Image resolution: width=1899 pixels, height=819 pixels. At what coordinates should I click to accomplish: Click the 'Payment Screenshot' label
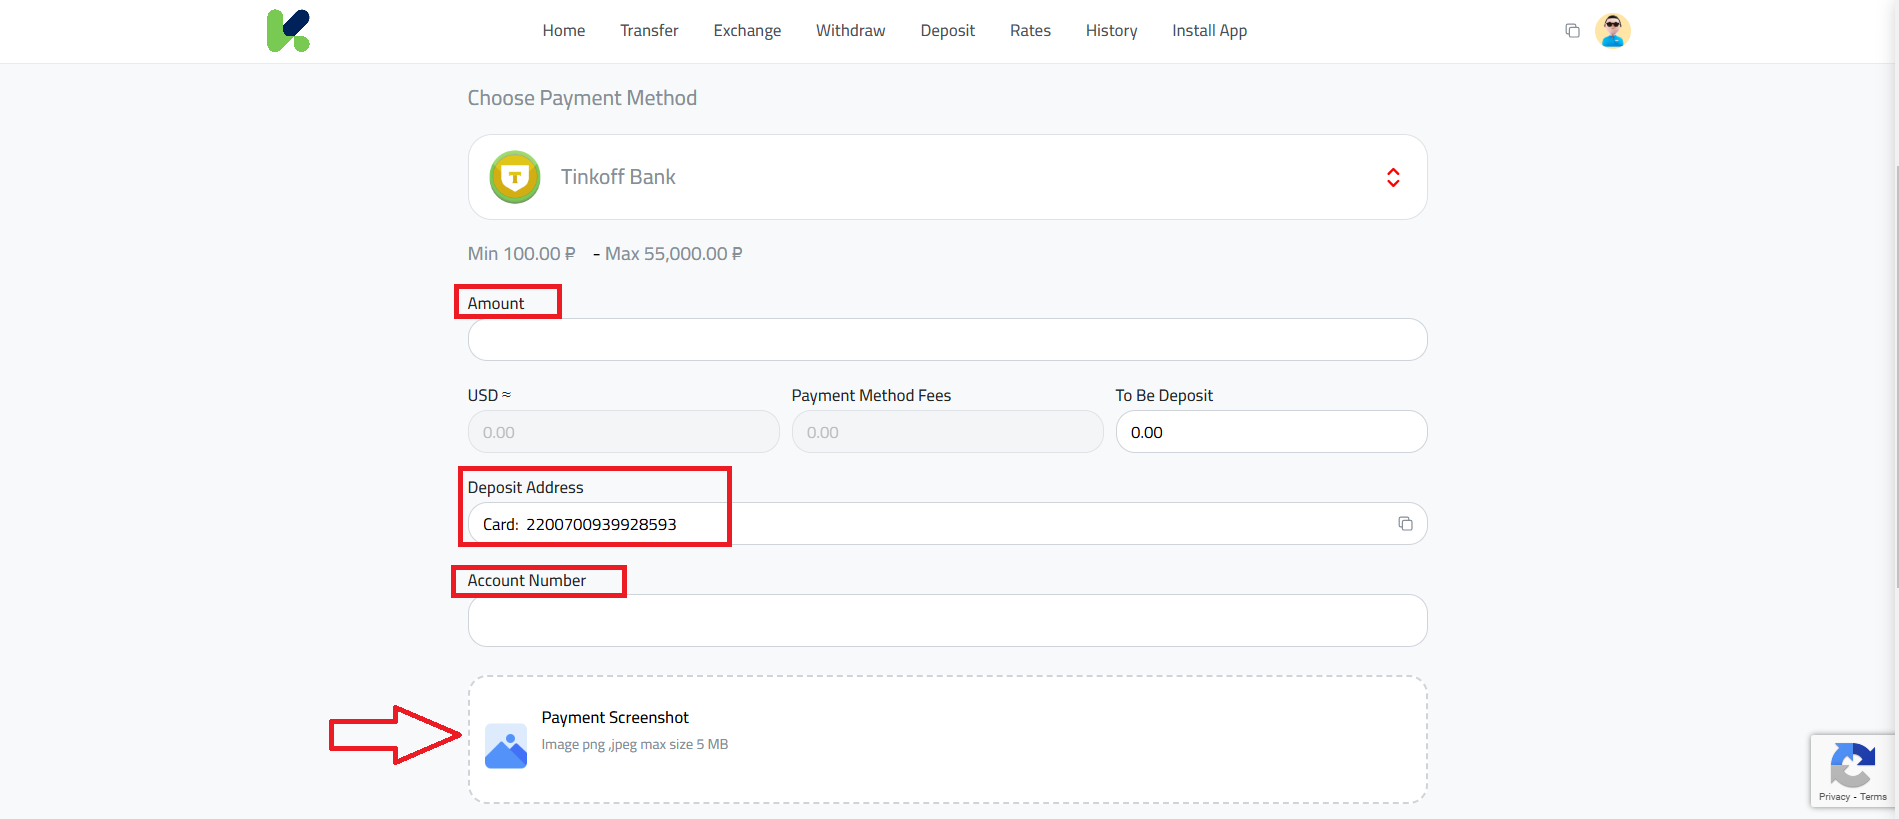point(615,718)
